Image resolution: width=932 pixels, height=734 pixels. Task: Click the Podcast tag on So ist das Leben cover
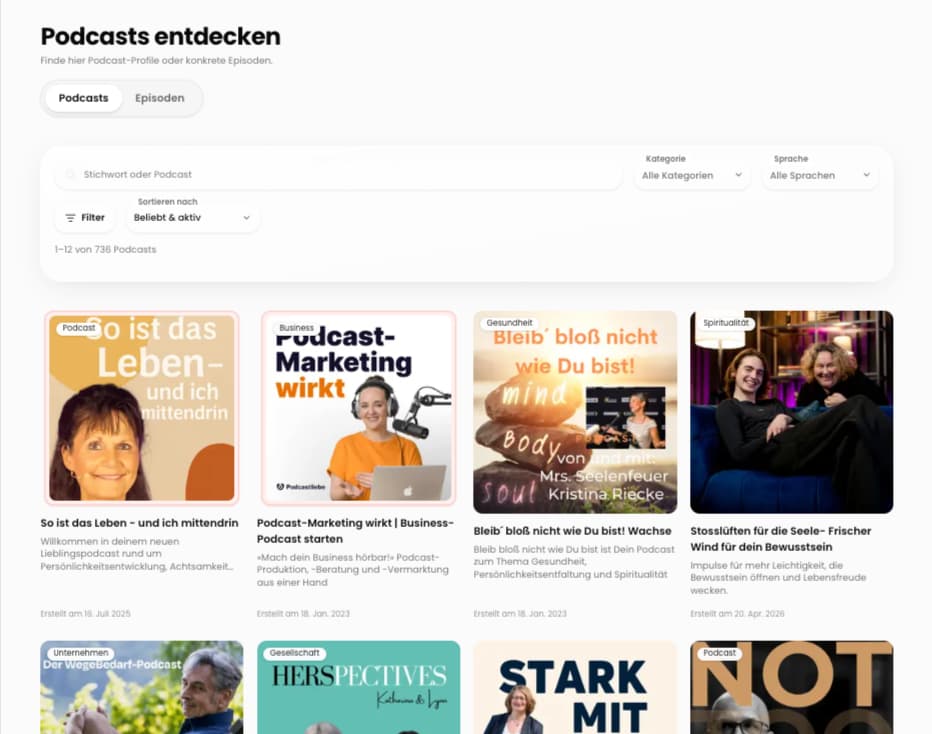point(79,328)
